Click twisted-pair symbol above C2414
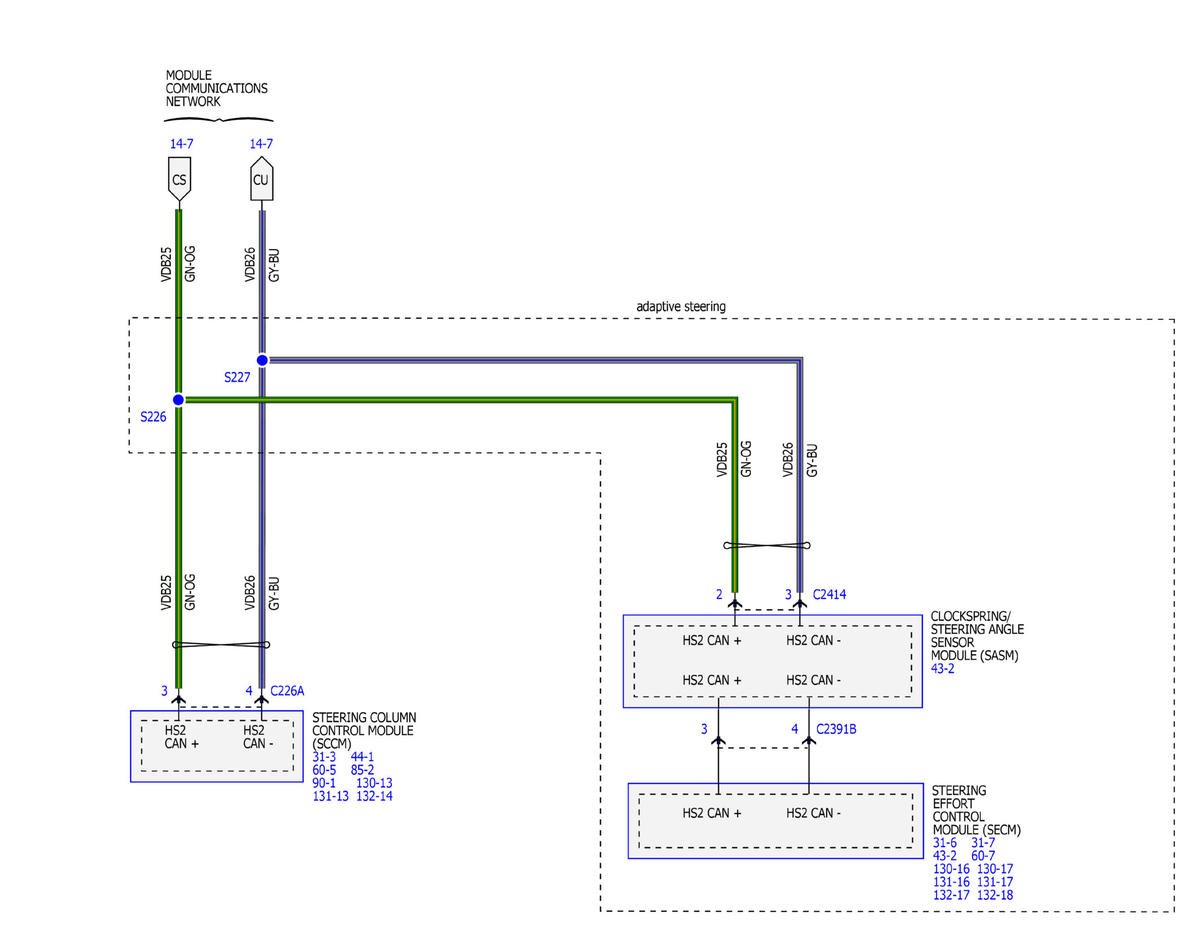Viewport: 1200px width, 927px height. tap(767, 545)
